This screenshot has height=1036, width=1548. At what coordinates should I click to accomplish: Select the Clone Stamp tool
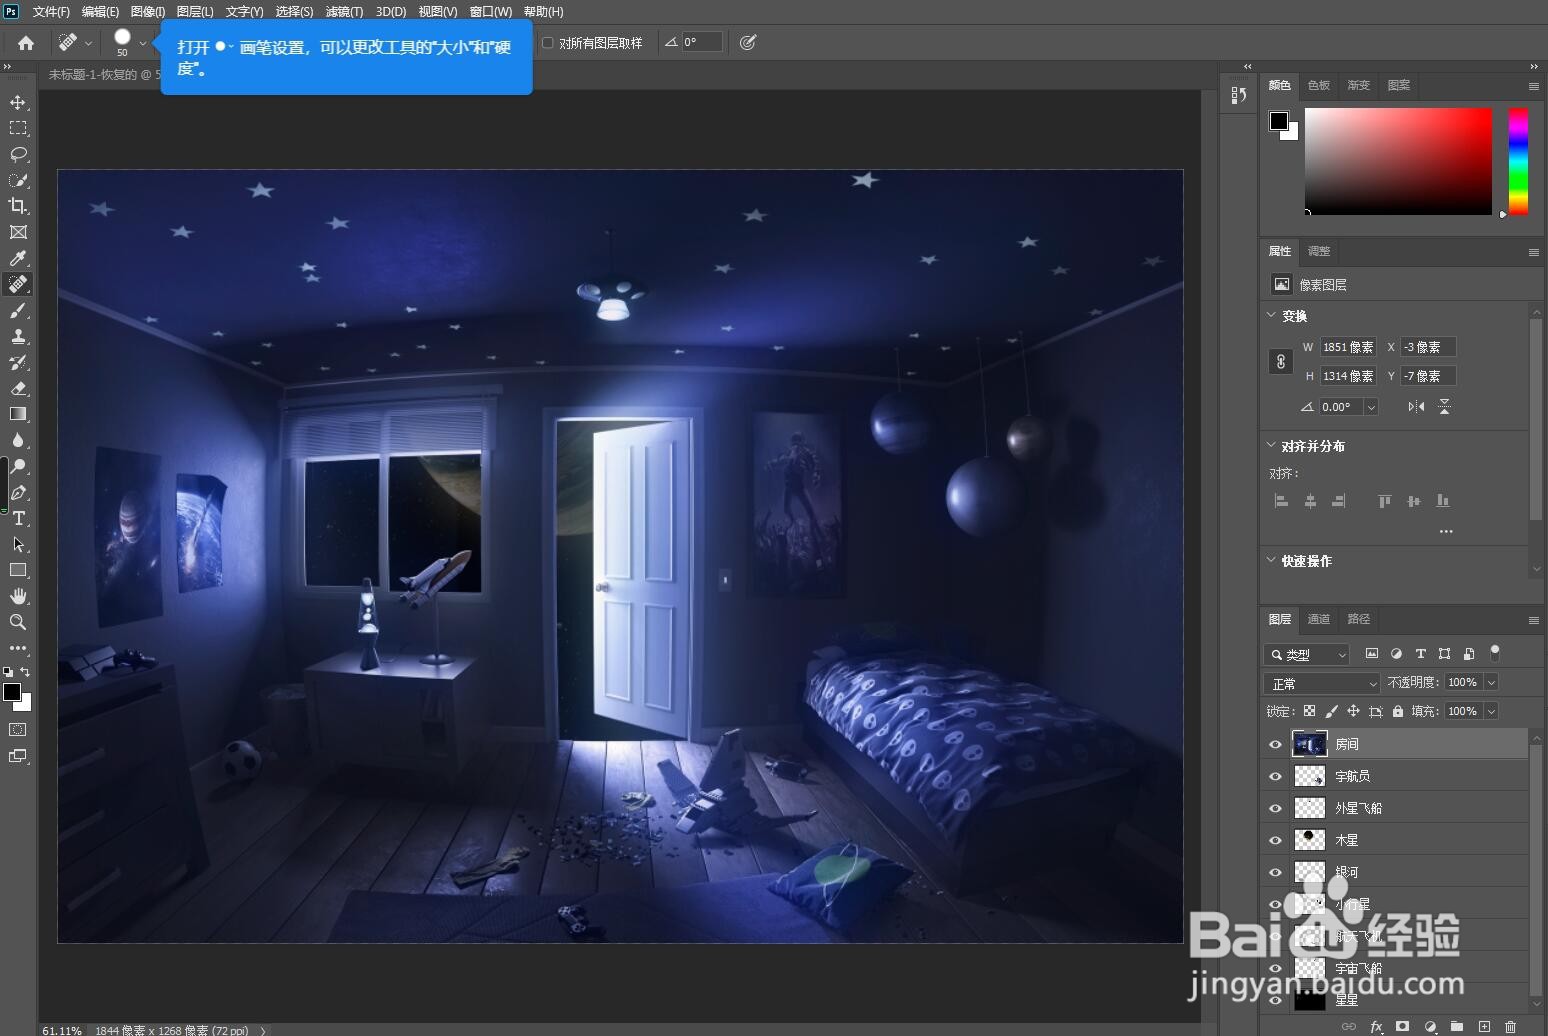(x=18, y=336)
